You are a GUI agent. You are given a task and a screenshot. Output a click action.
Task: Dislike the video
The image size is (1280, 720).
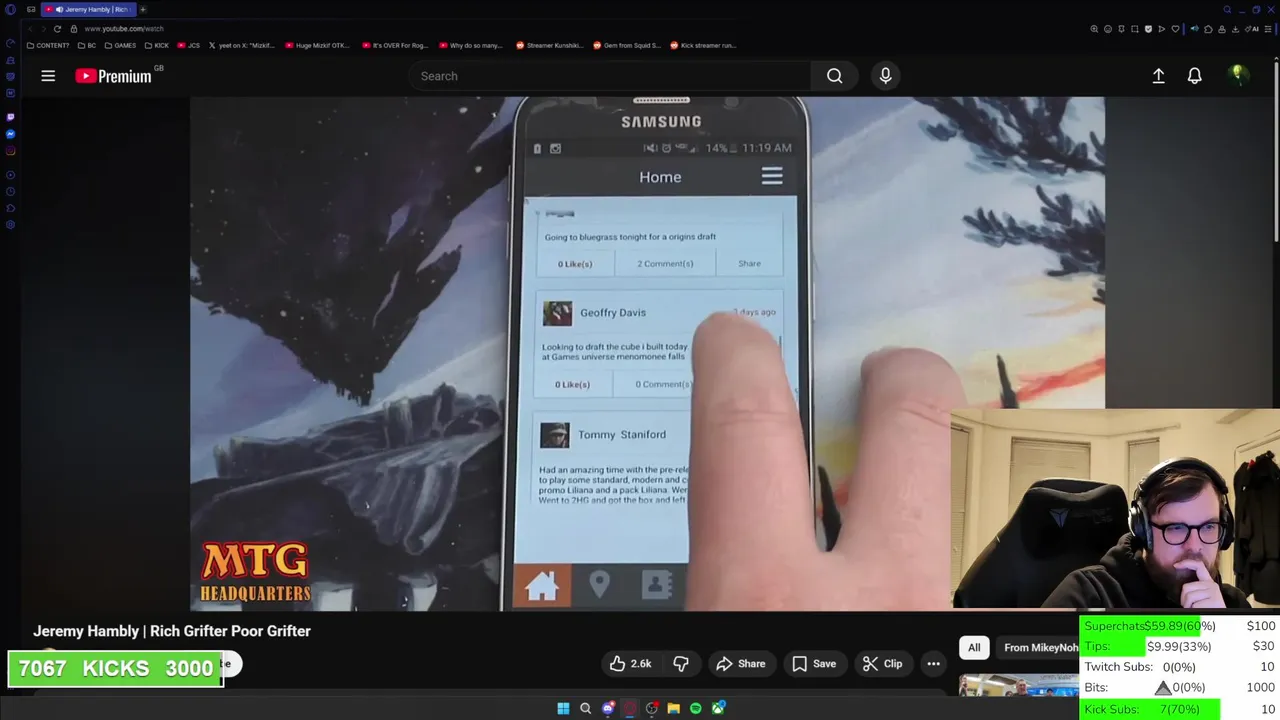click(681, 664)
